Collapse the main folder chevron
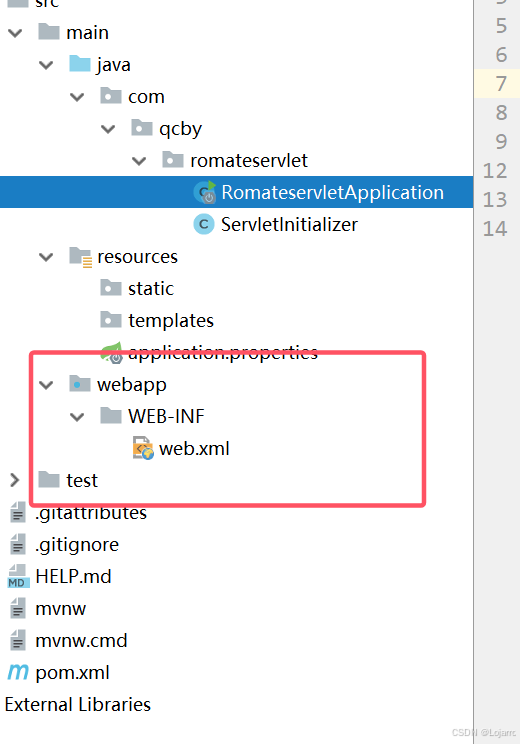Viewport: 520px width, 744px height. click(x=15, y=33)
